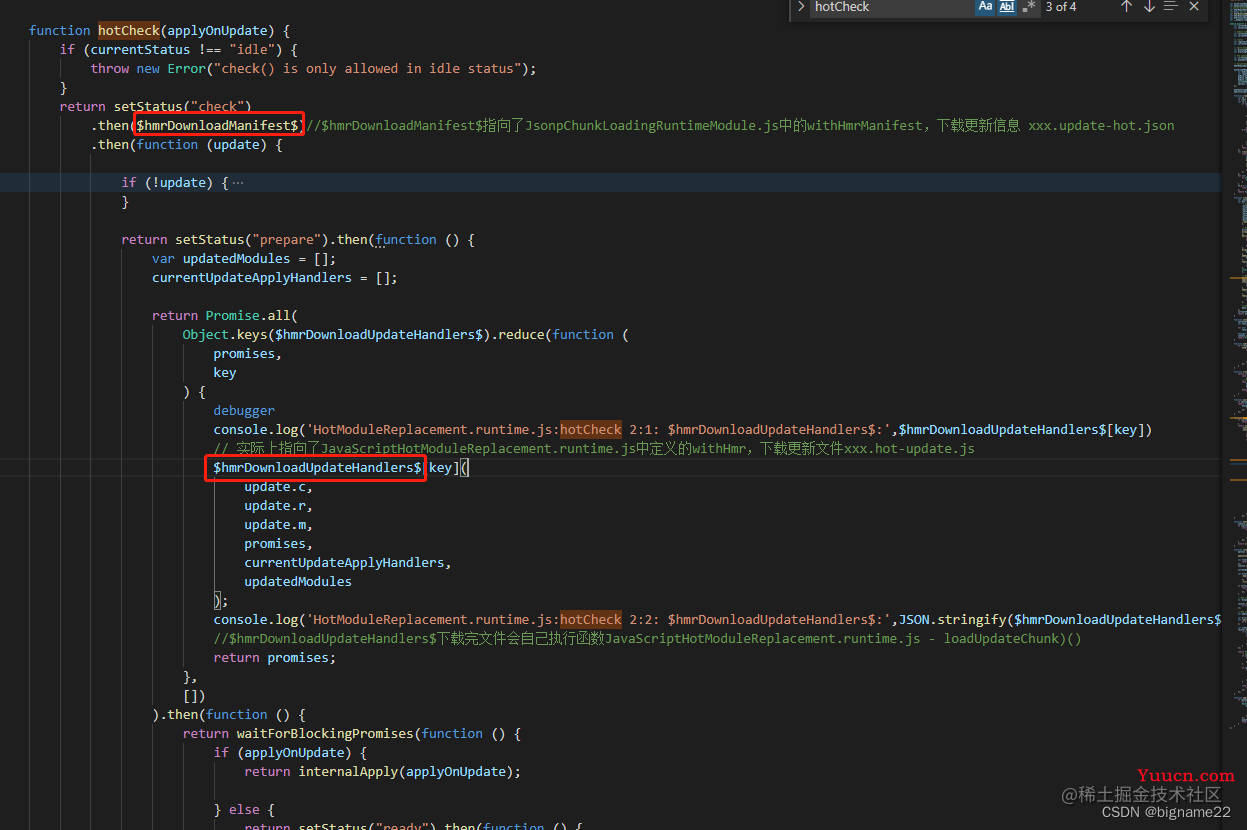Toggle Match Case (Aa) in find widget
The width and height of the screenshot is (1247, 830).
pos(985,7)
